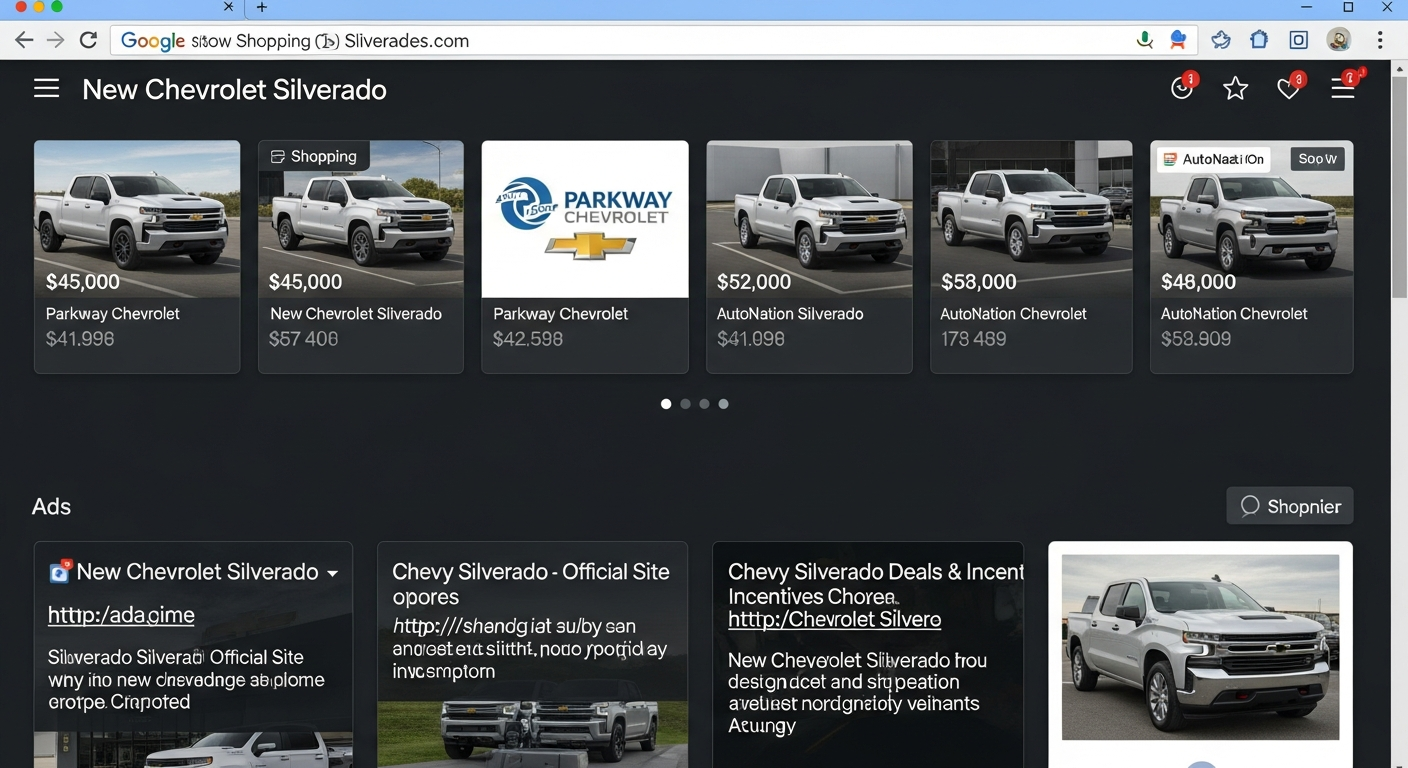
Task: Select the second carousel page dot
Action: (x=685, y=404)
